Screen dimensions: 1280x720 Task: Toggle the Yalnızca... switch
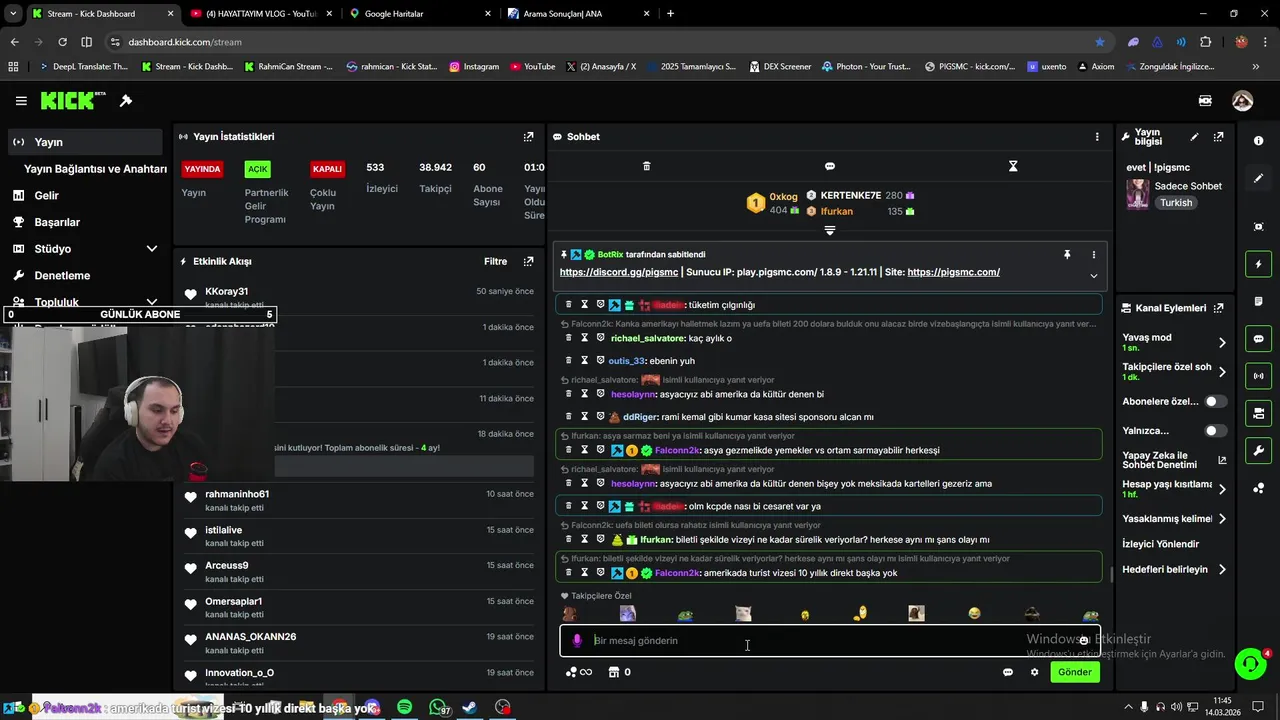1215,431
